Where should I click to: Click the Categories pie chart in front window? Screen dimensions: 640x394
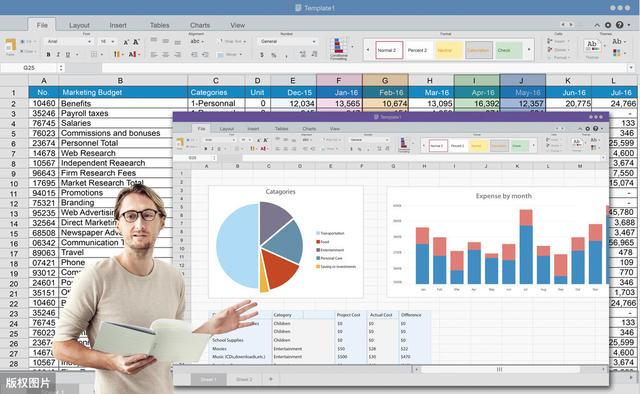coord(260,247)
